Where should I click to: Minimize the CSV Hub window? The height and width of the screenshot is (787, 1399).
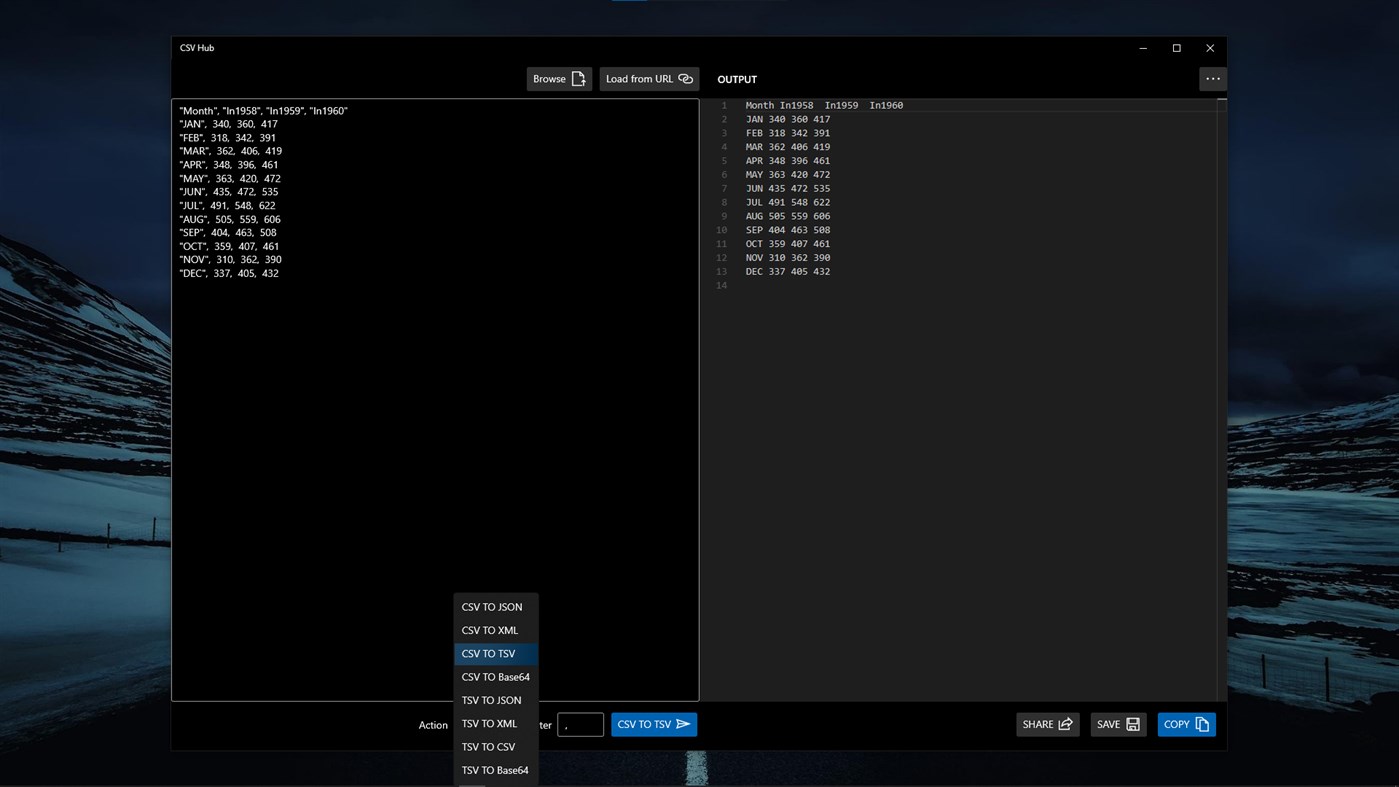tap(1143, 48)
